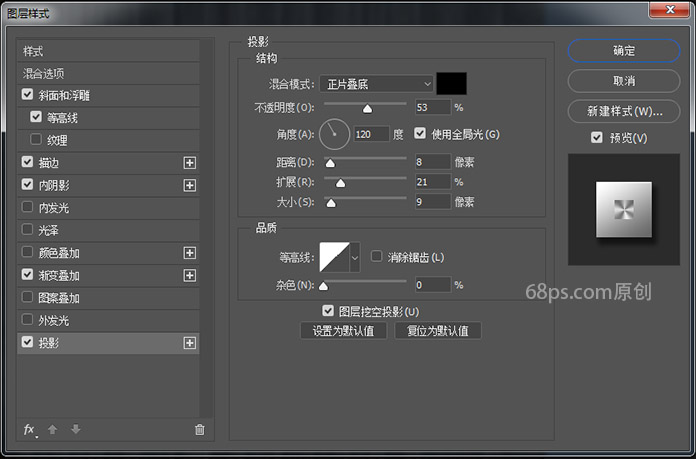Uncheck the 等高线 sub-option checkbox
The height and width of the screenshot is (459, 696).
(36, 117)
